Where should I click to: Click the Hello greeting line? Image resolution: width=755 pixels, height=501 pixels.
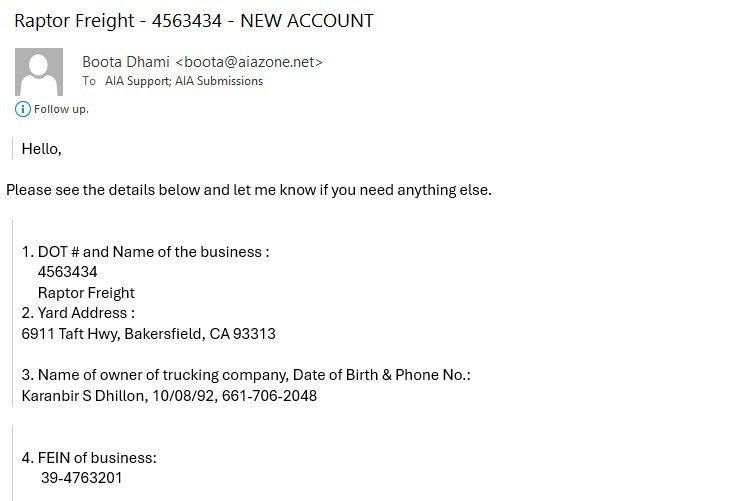pos(42,149)
